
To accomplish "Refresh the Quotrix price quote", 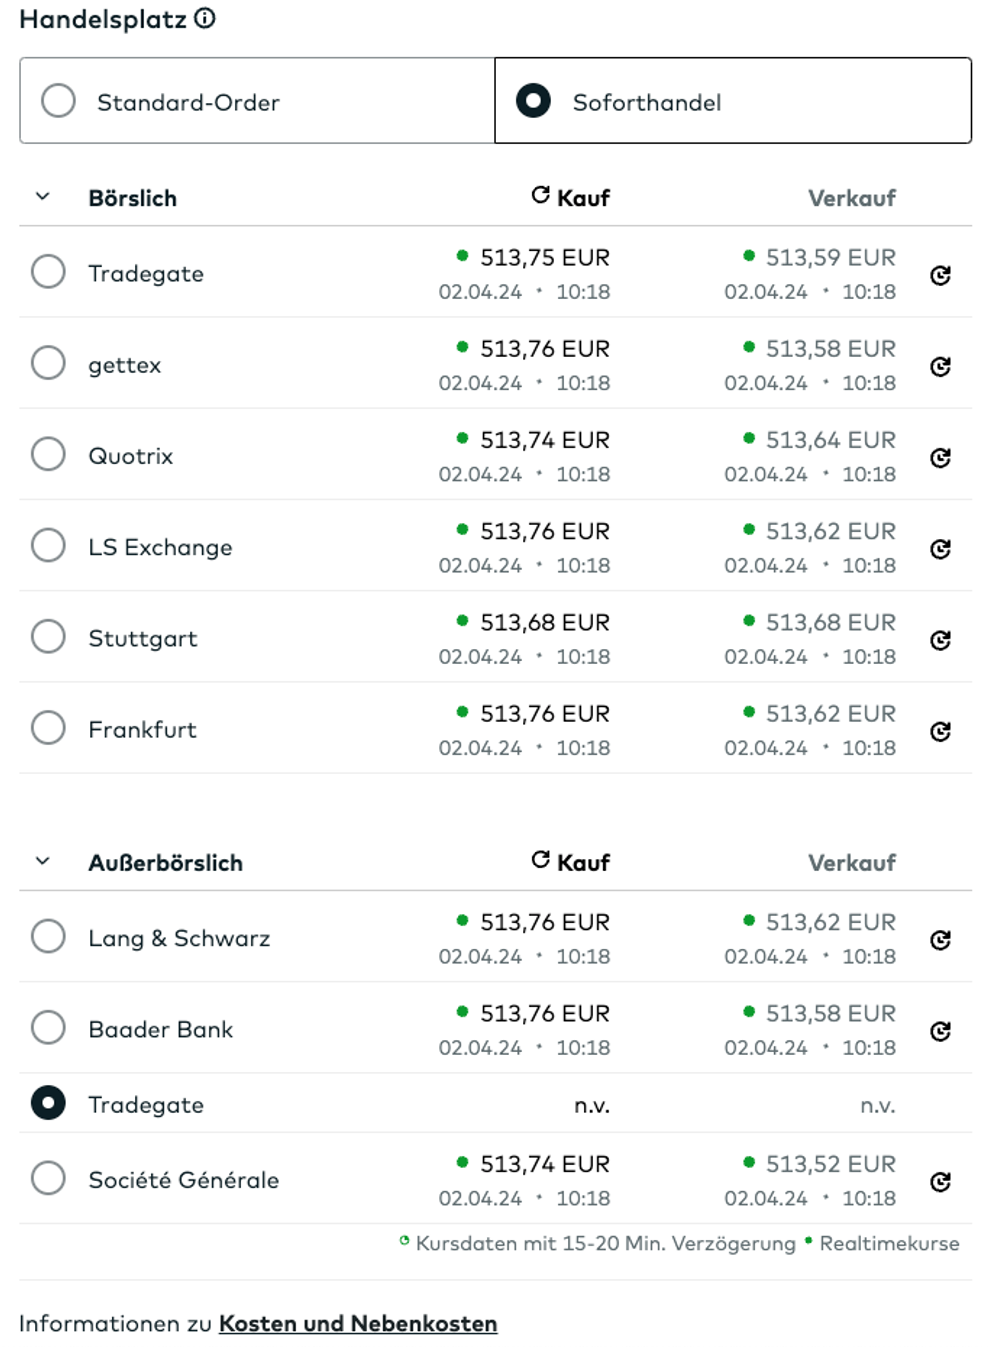I will (x=940, y=457).
